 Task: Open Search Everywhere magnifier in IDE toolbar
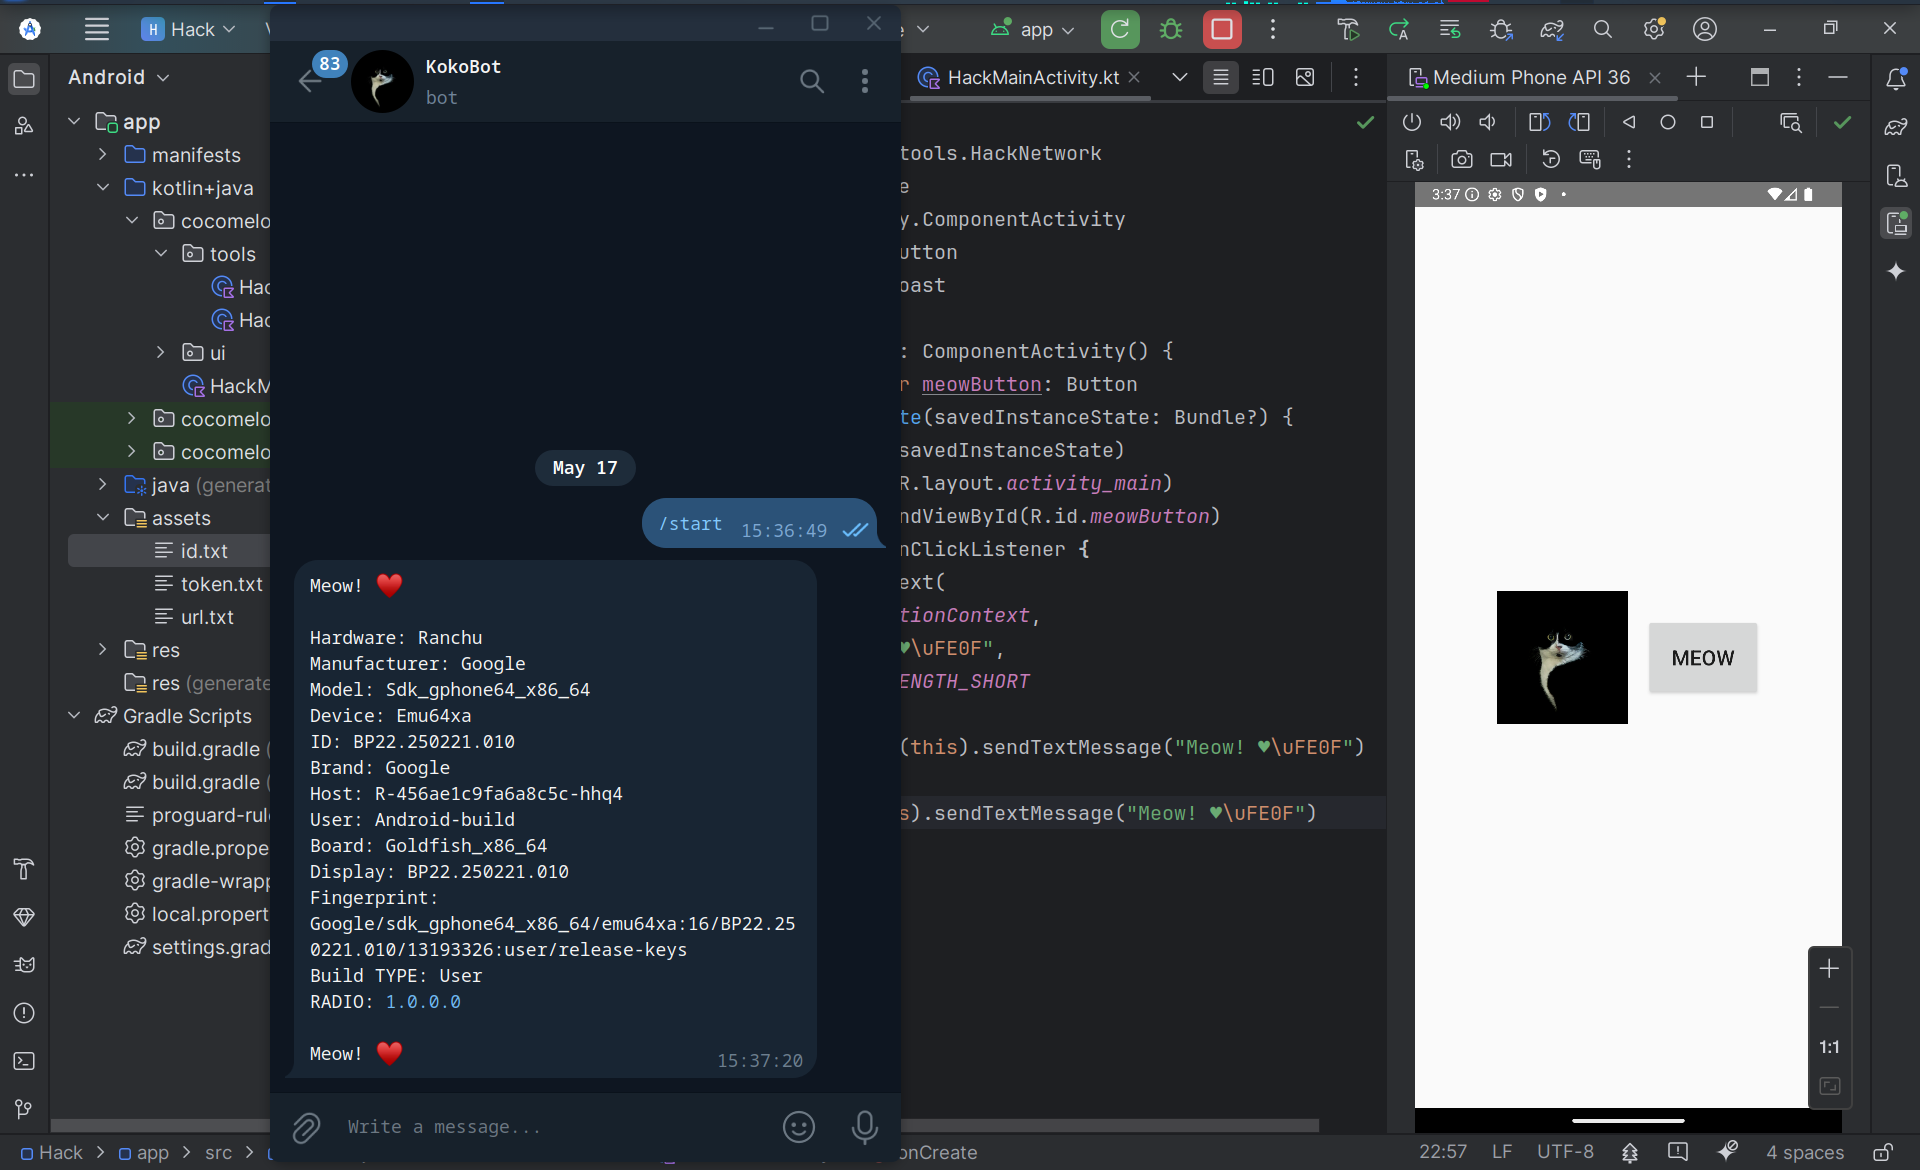[x=1603, y=29]
